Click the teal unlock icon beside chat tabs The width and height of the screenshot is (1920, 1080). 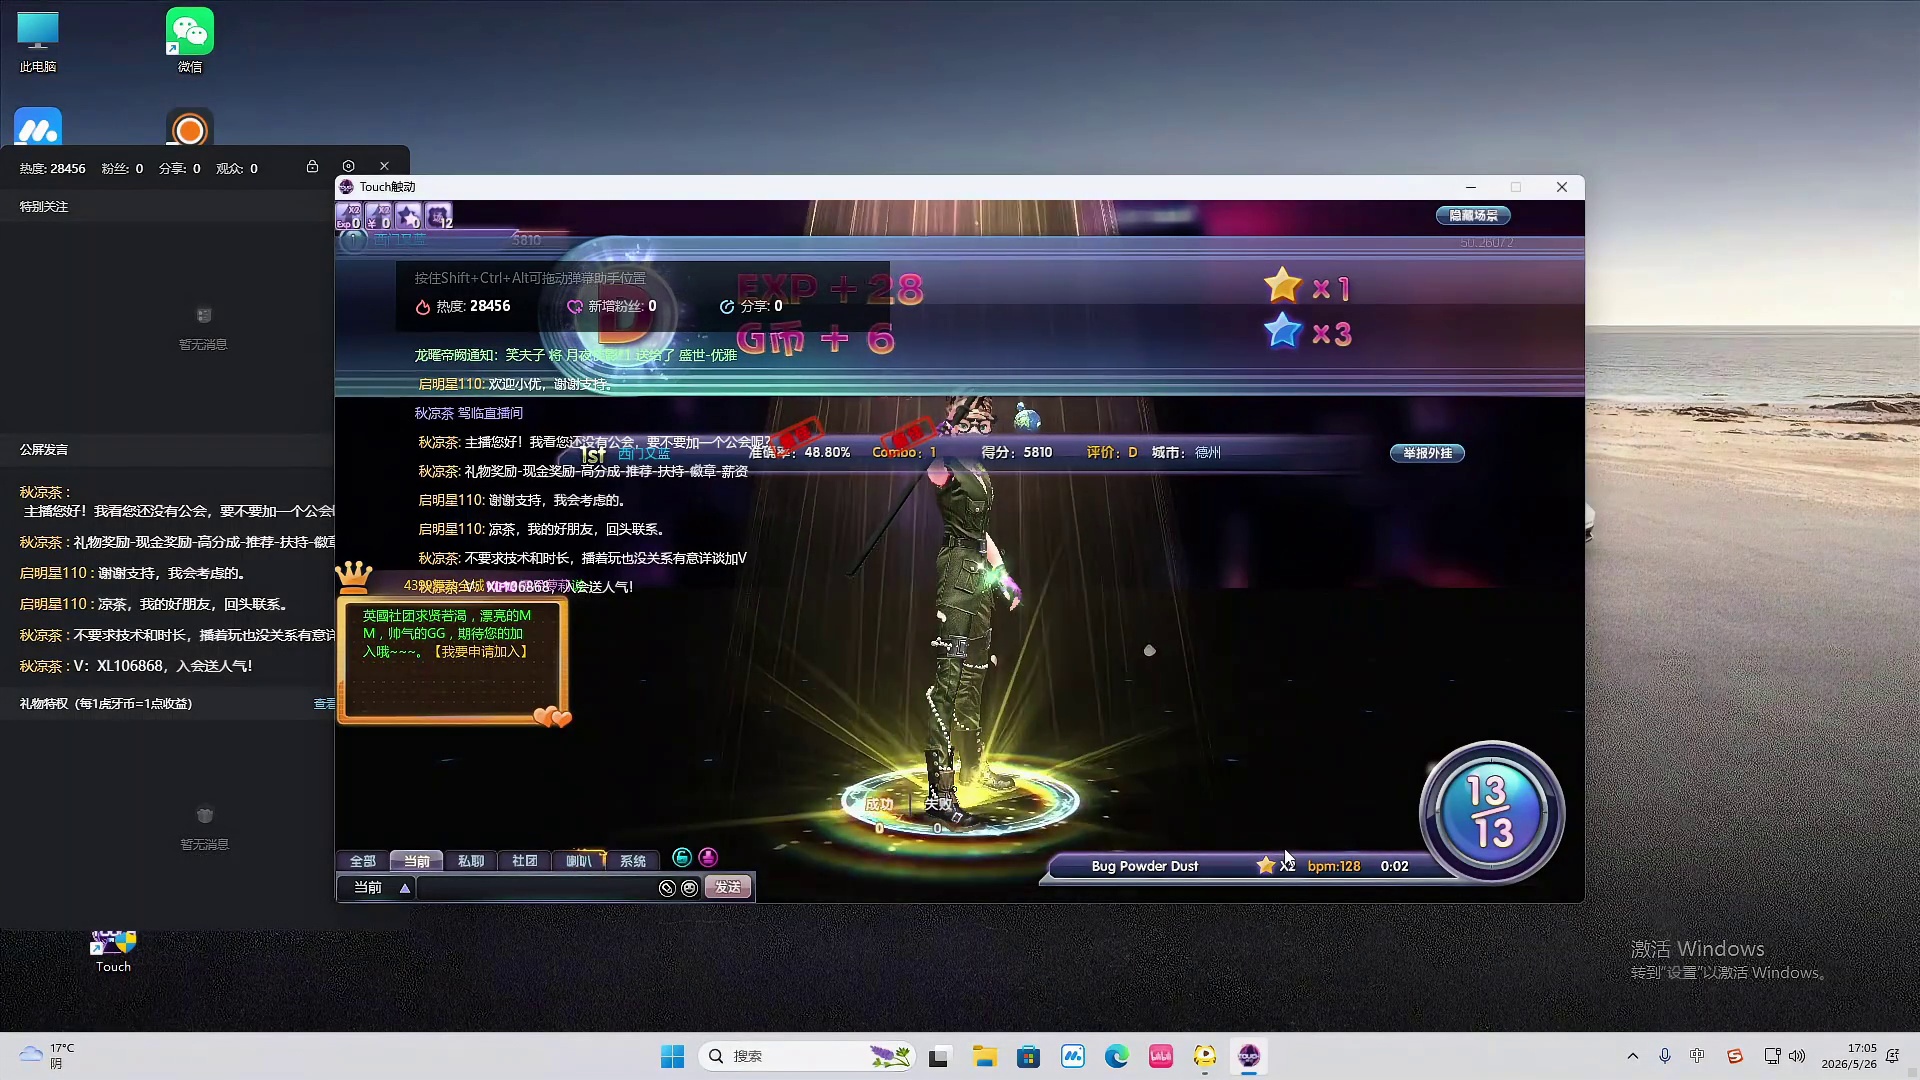click(x=682, y=857)
